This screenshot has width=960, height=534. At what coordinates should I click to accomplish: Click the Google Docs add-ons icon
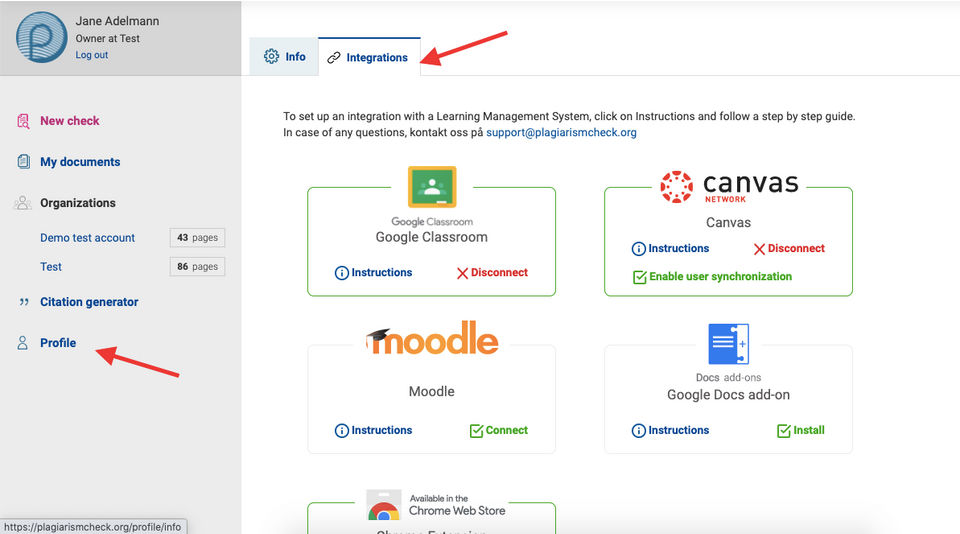point(729,344)
